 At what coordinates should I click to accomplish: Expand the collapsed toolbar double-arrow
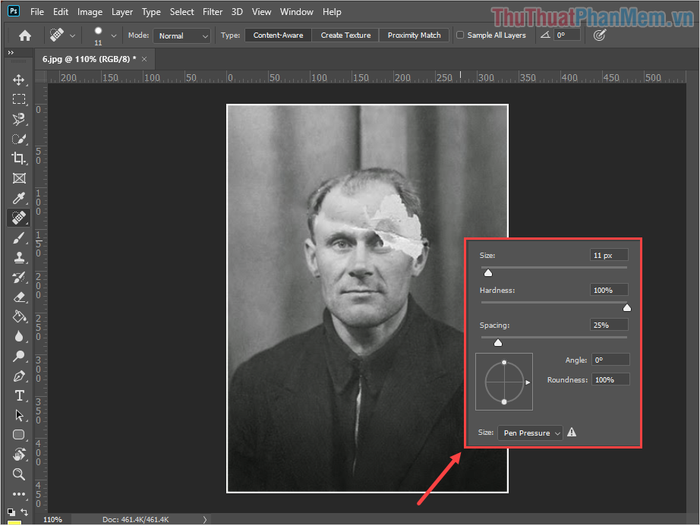(11, 53)
